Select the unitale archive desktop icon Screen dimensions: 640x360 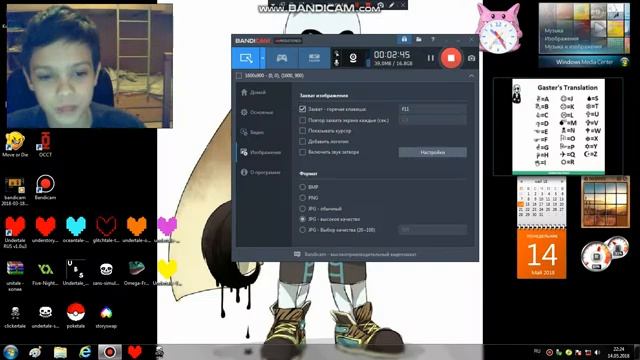pos(15,276)
